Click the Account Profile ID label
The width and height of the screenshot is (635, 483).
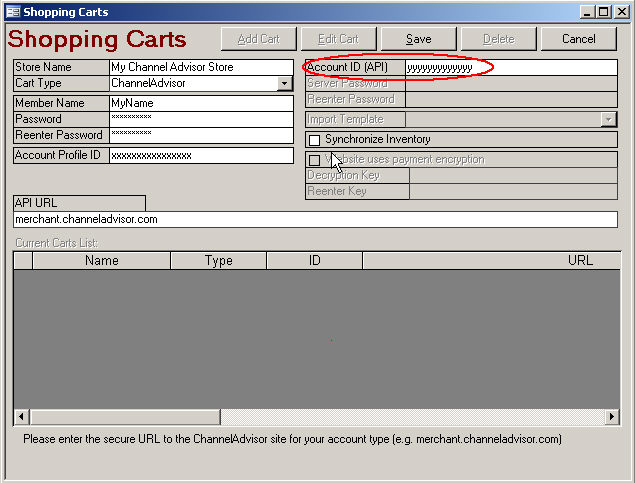click(58, 155)
